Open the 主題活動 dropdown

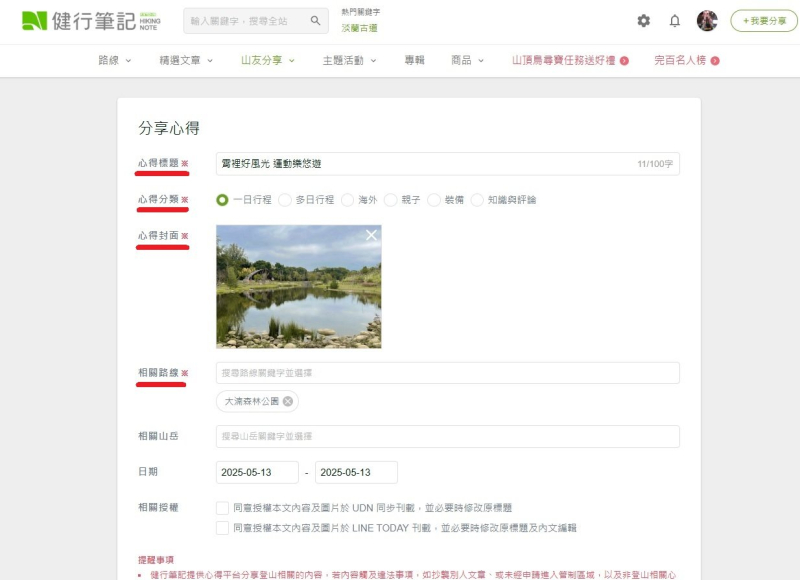click(x=349, y=61)
